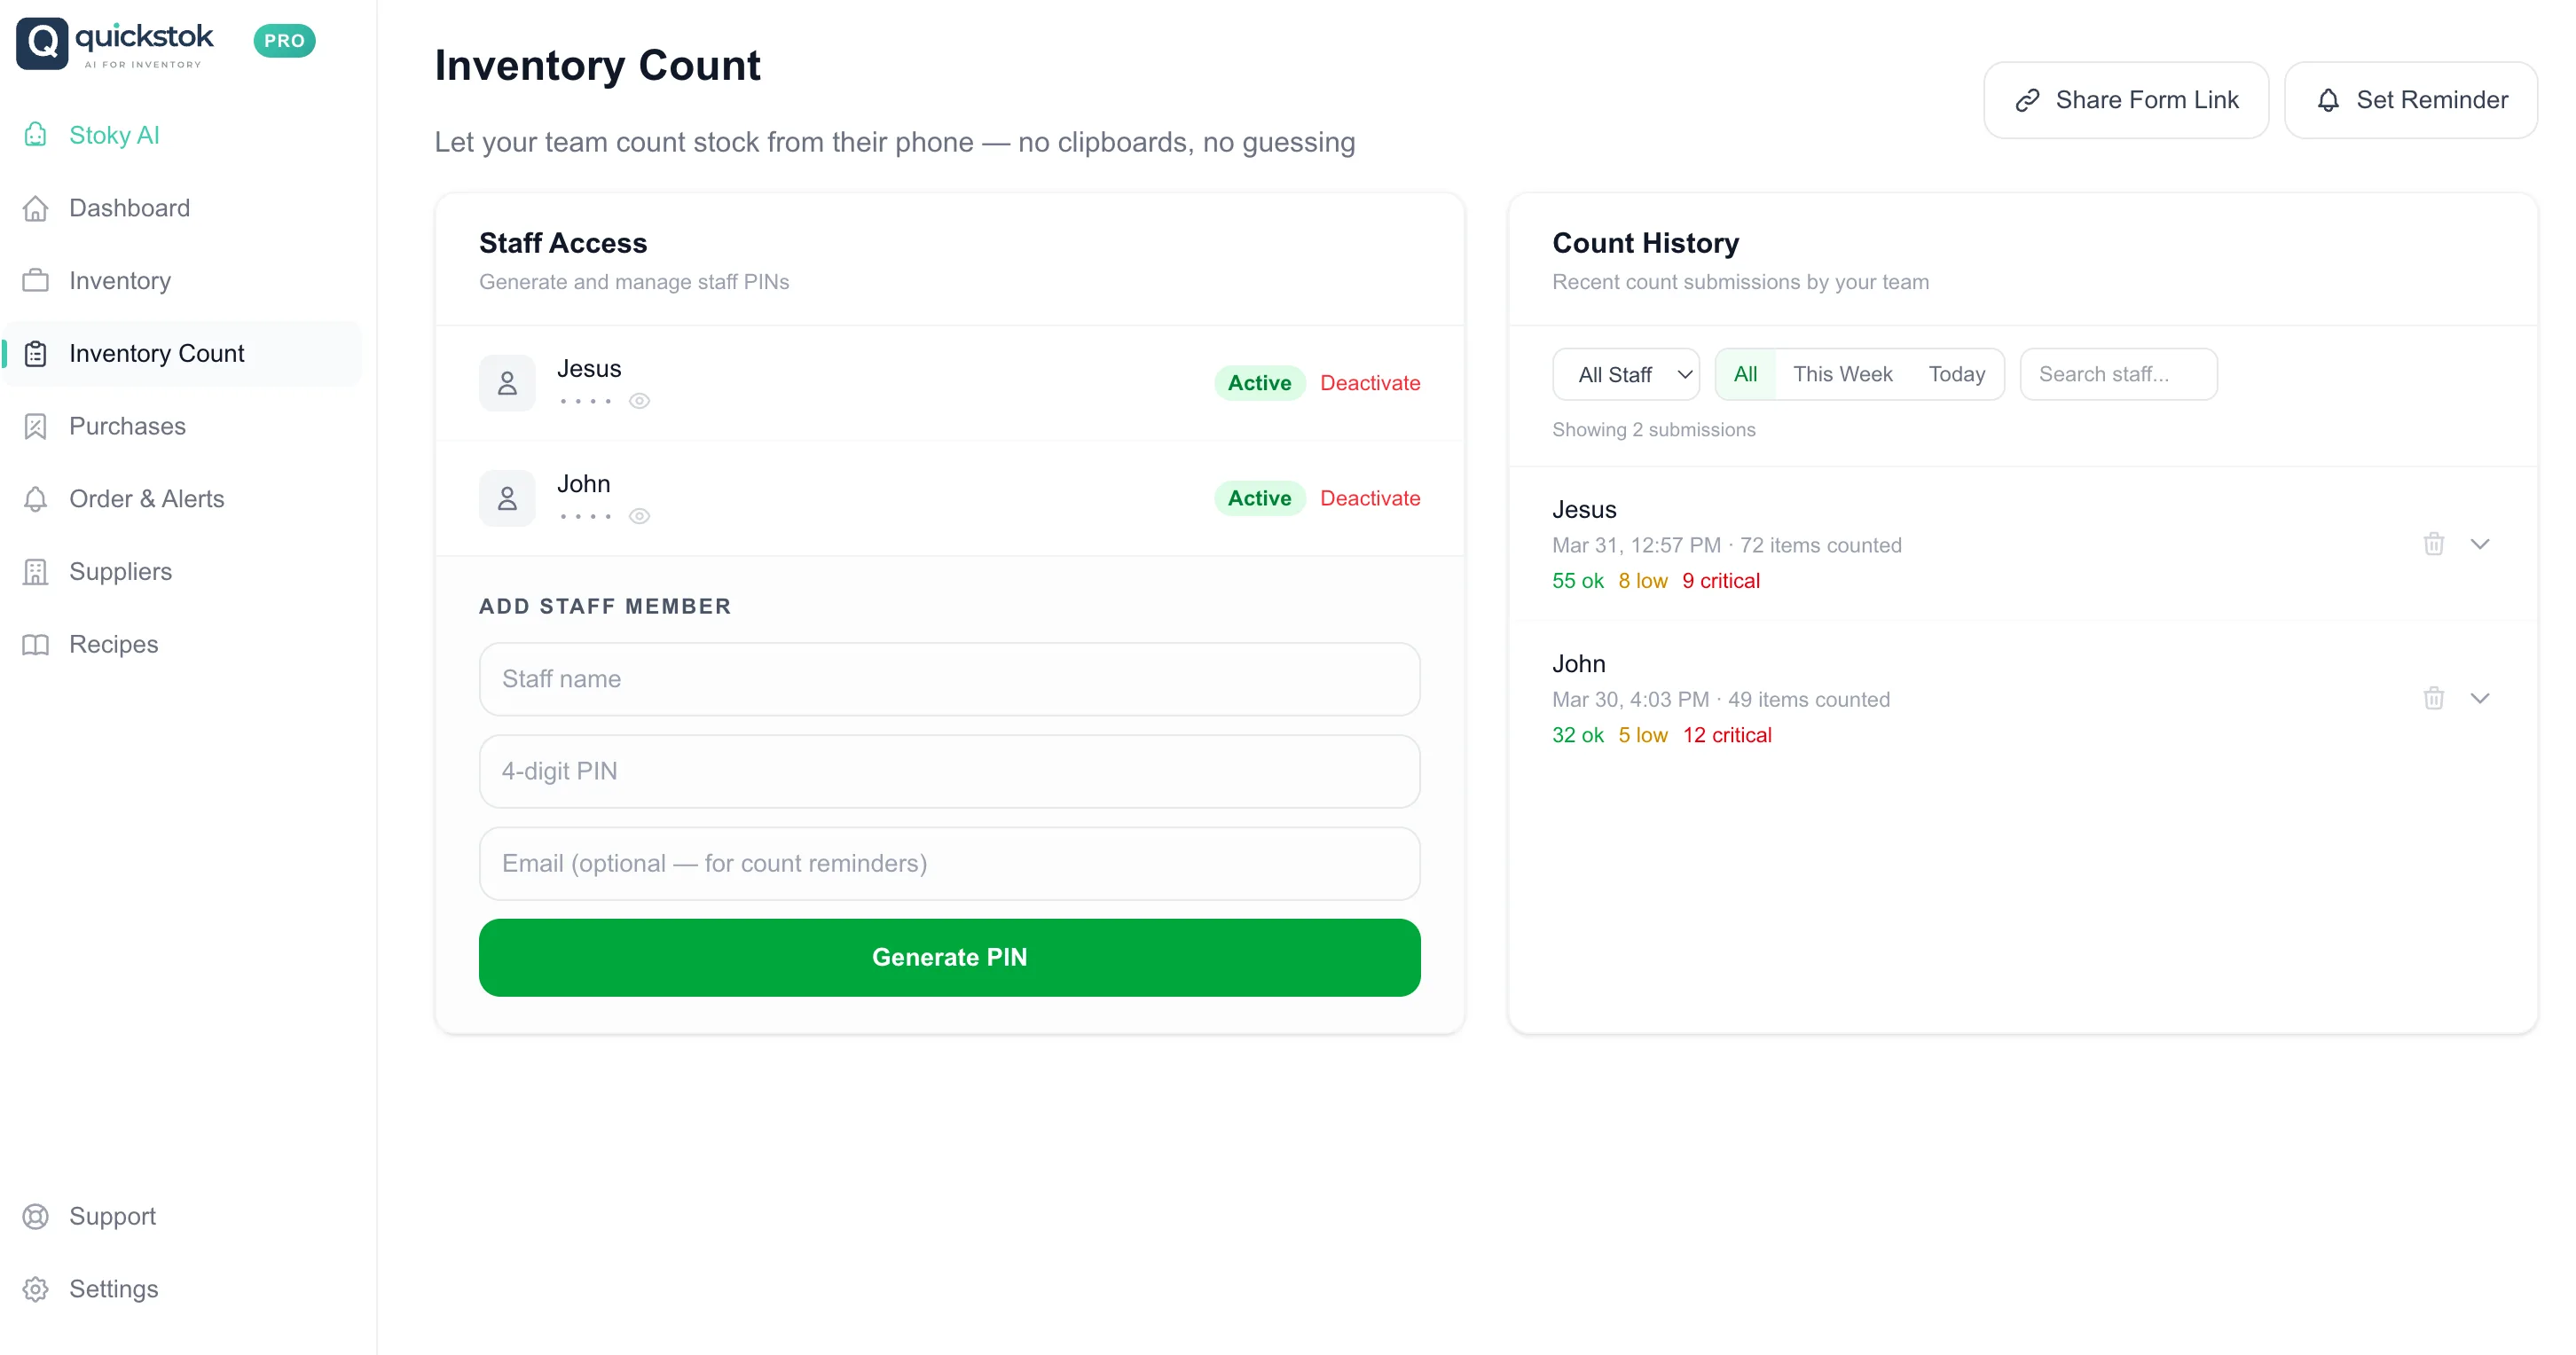The height and width of the screenshot is (1355, 2576).
Task: Reveal Jesus's PIN with the eye icon
Action: 639,401
